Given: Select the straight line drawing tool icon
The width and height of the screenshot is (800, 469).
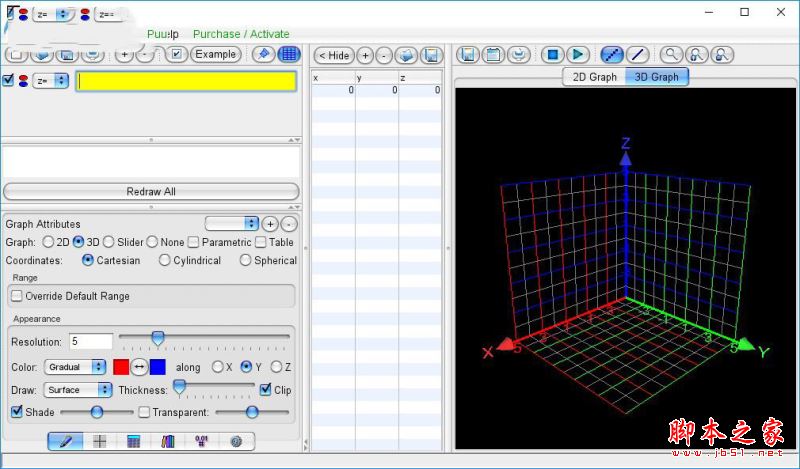Looking at the screenshot, I should (x=636, y=54).
